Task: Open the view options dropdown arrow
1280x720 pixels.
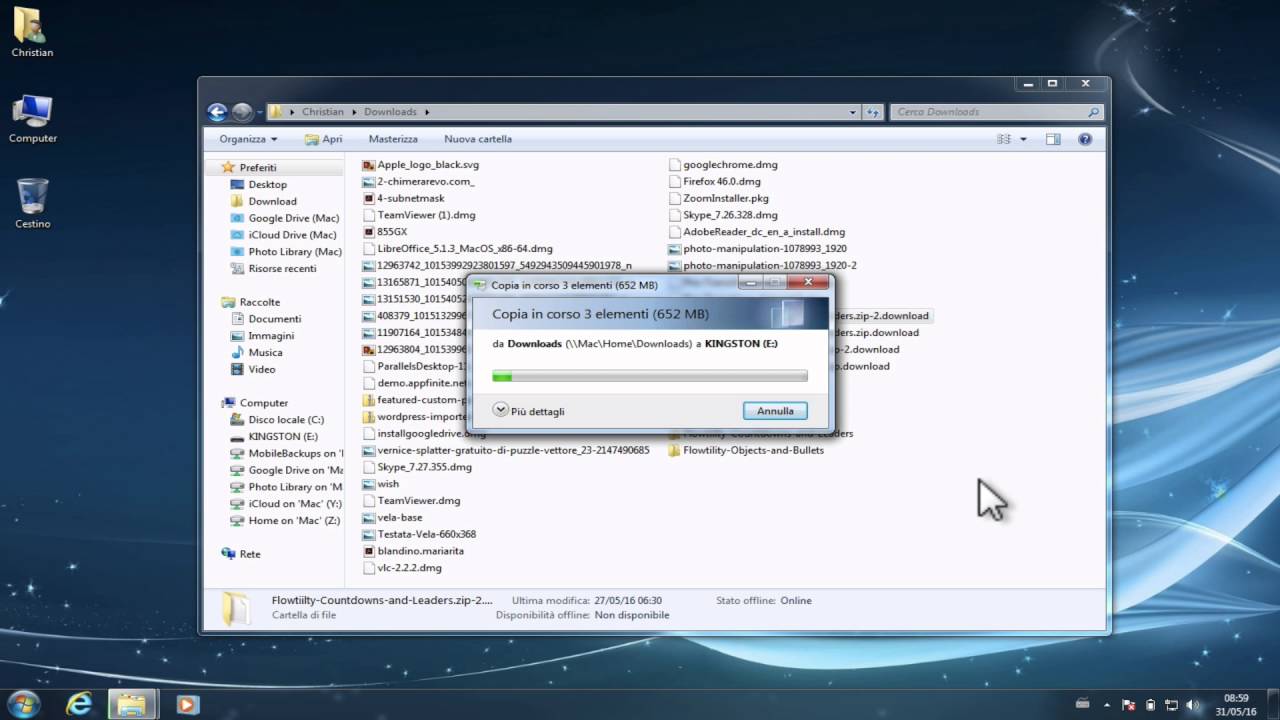Action: (x=1023, y=139)
